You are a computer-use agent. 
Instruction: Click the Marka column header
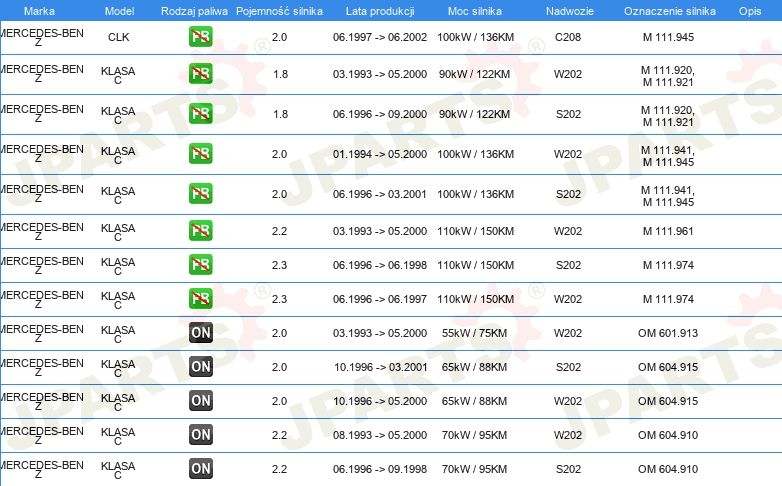[39, 11]
